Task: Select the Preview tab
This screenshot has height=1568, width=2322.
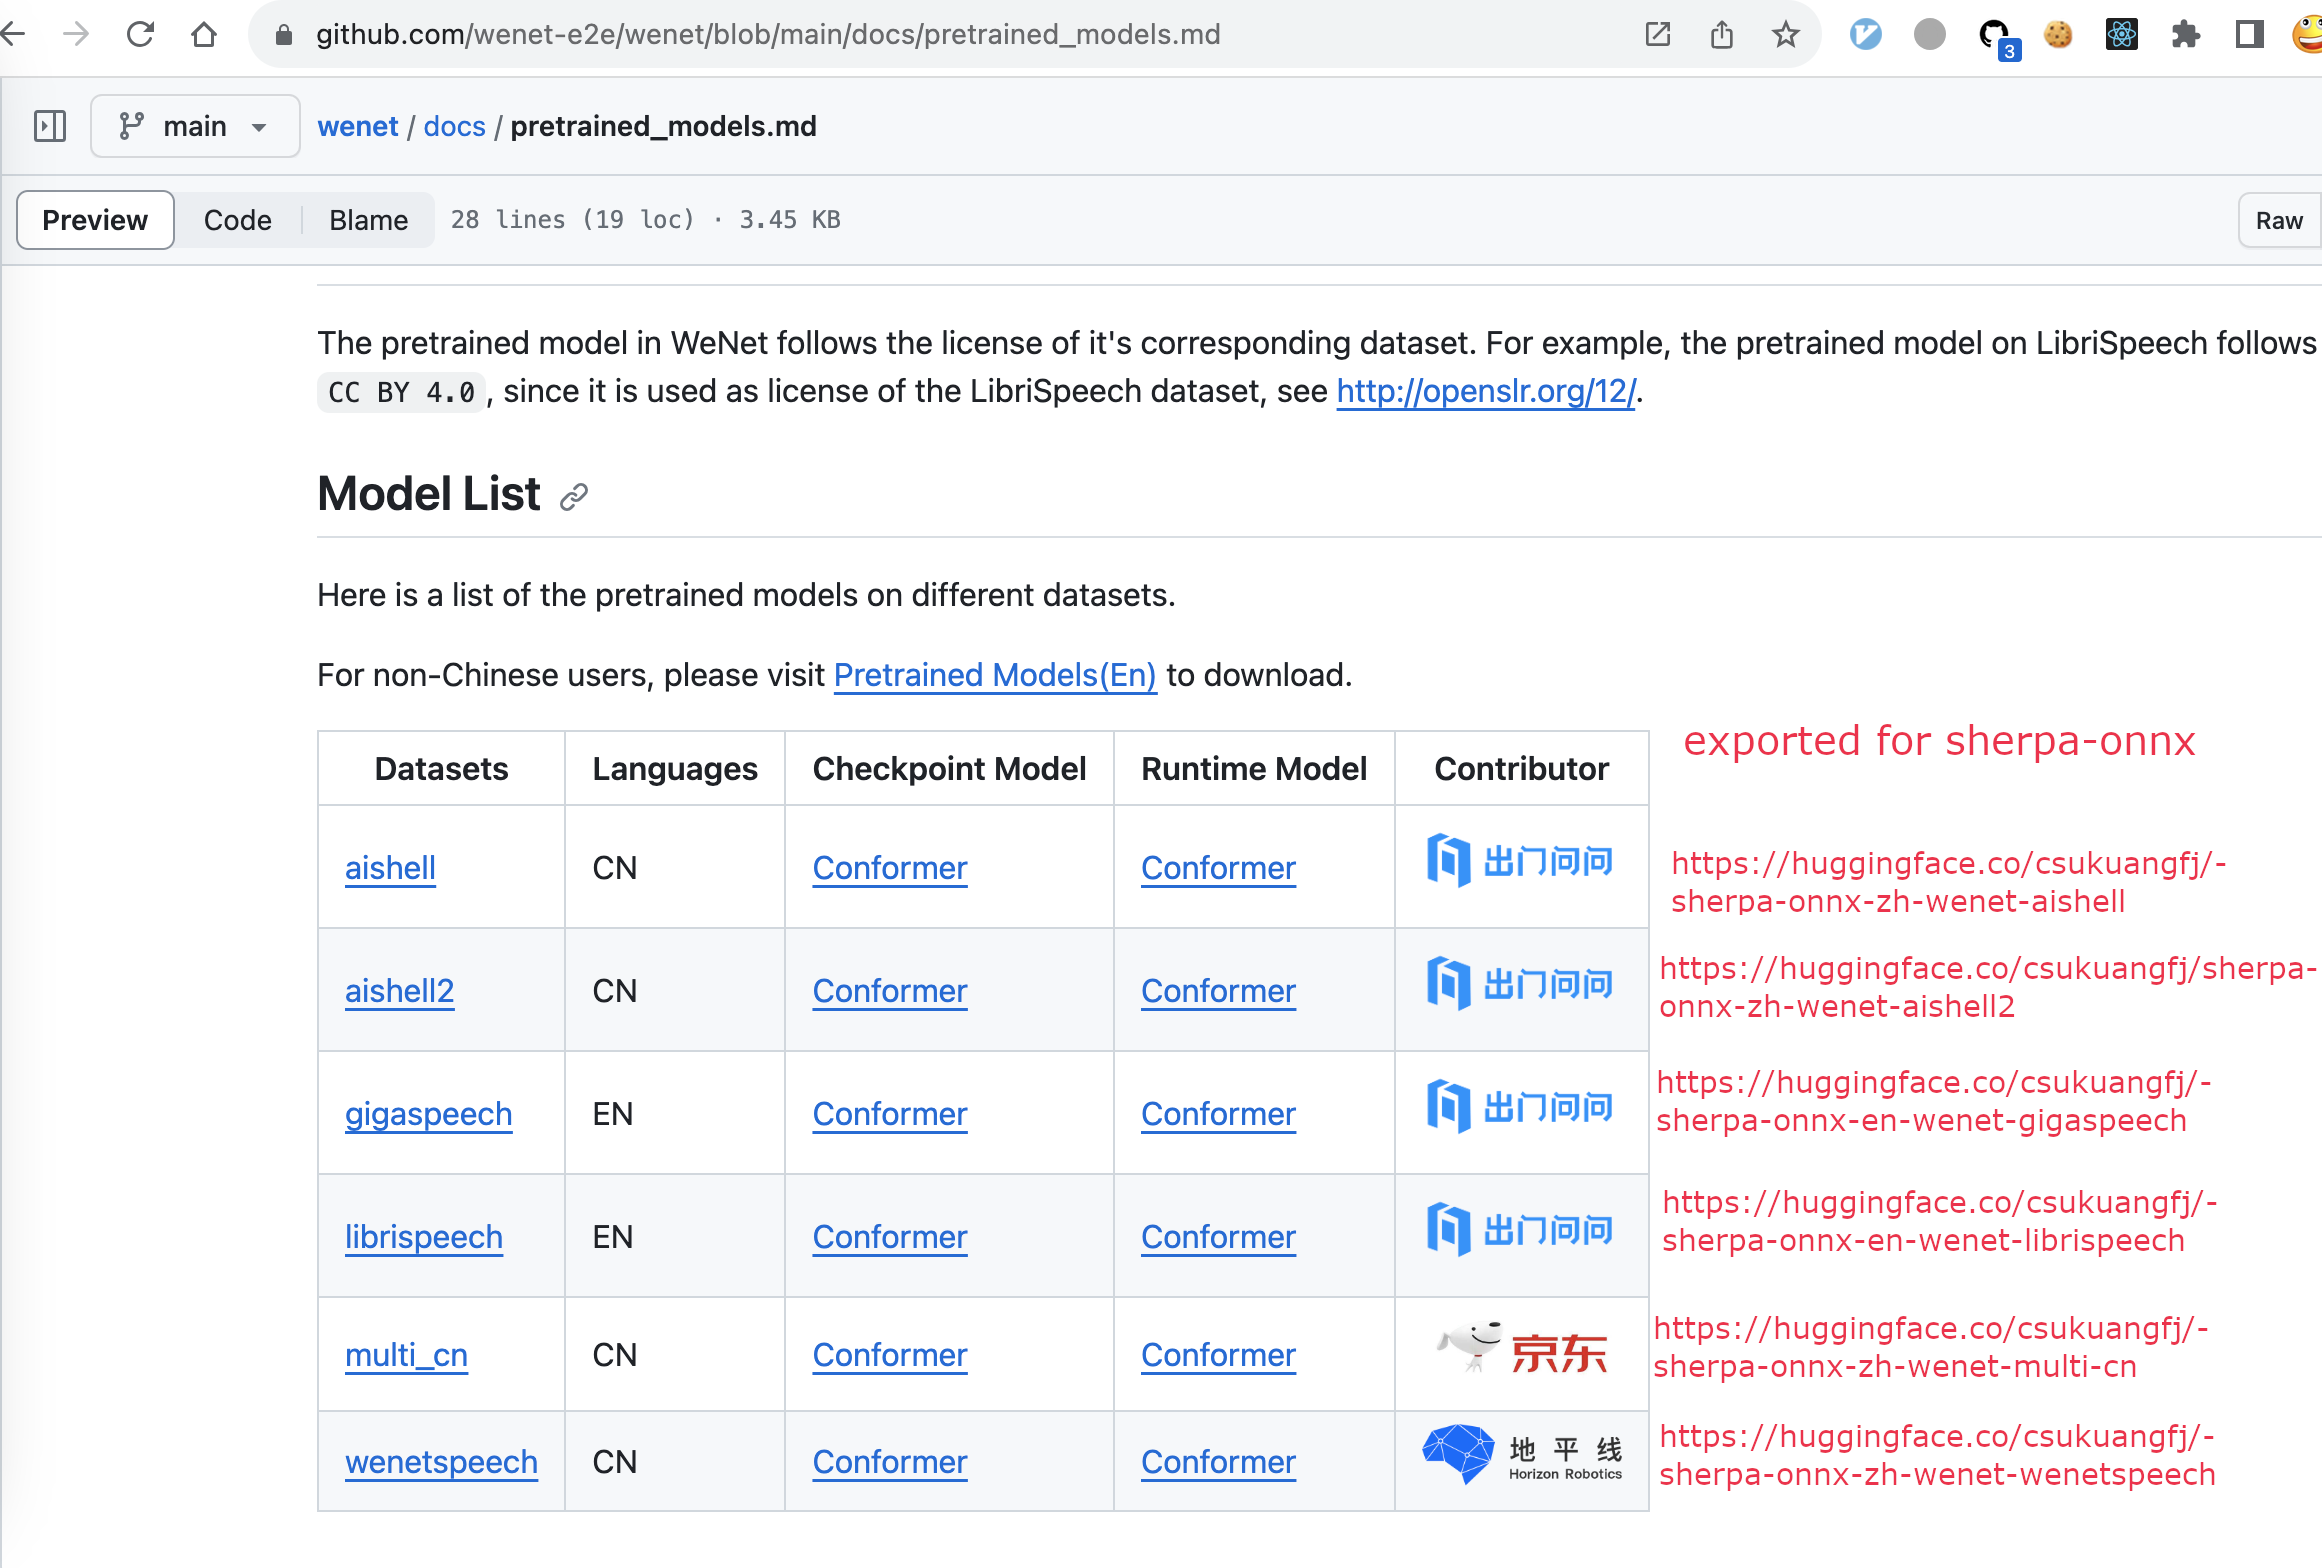Action: 95,220
